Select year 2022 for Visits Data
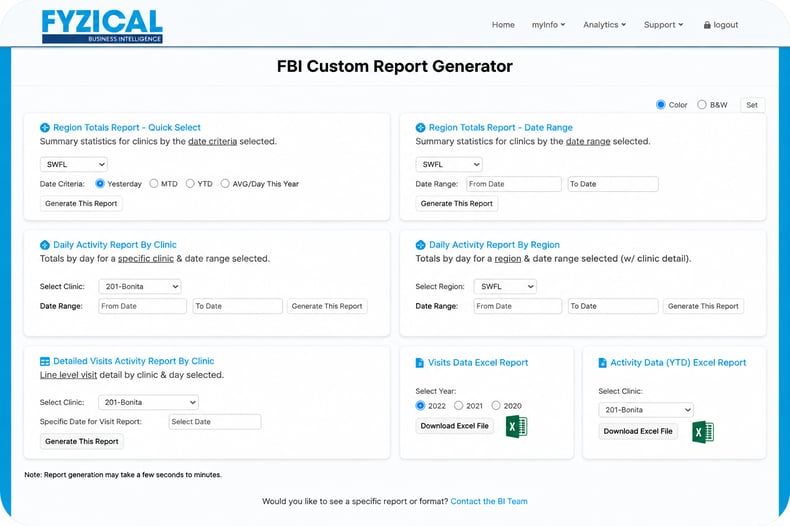 [x=420, y=405]
